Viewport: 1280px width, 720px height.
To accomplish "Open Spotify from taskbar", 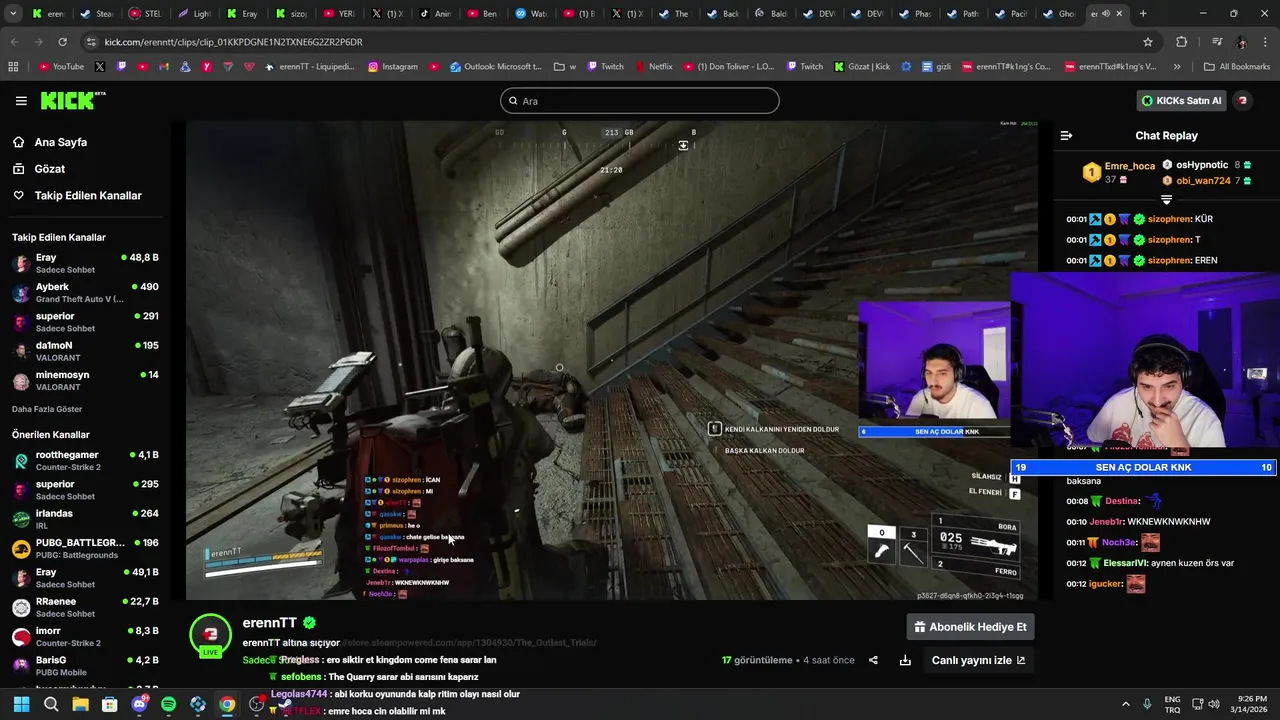I will click(x=168, y=705).
